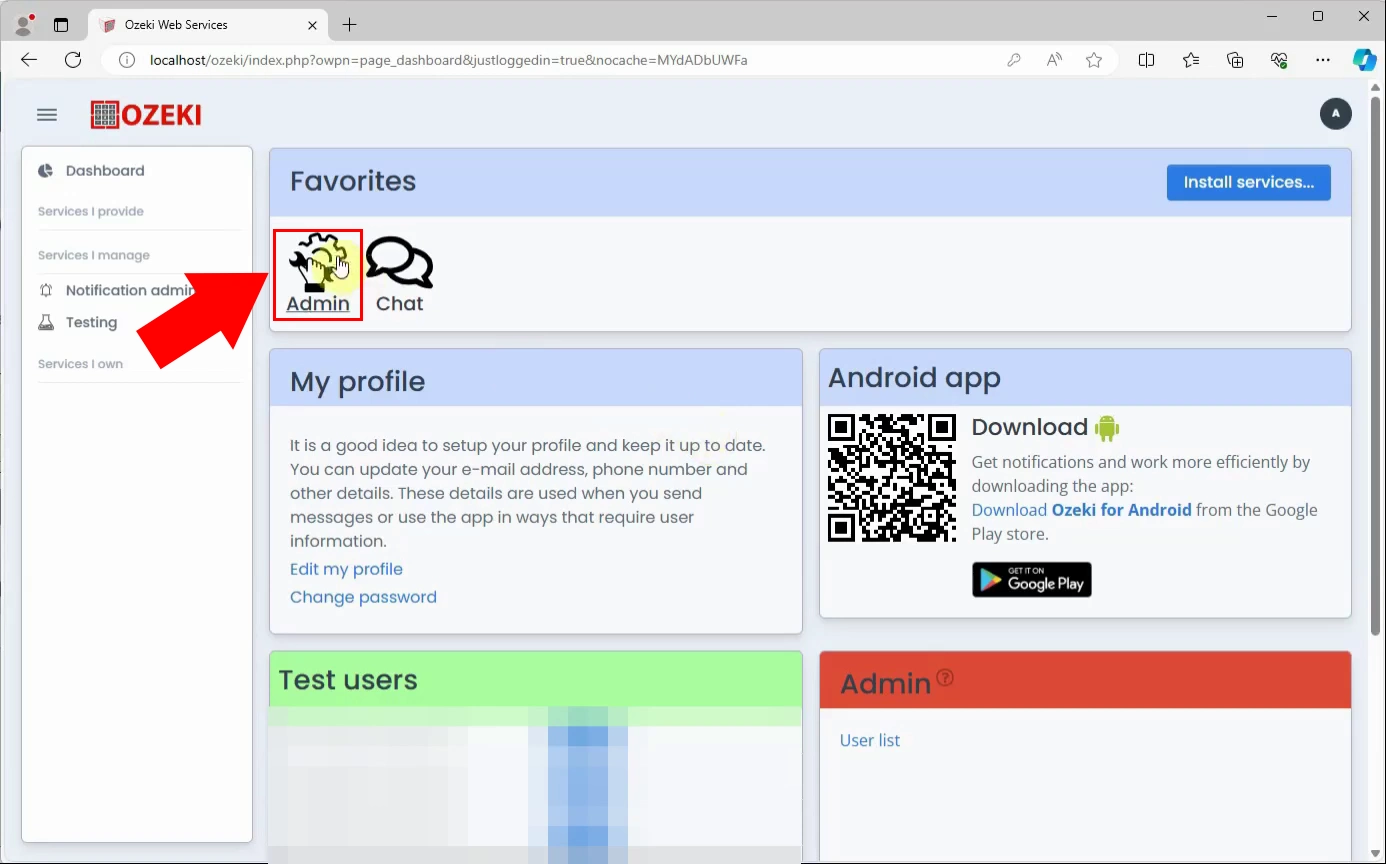
Task: Open browser Settings and more menu
Action: (x=1323, y=60)
